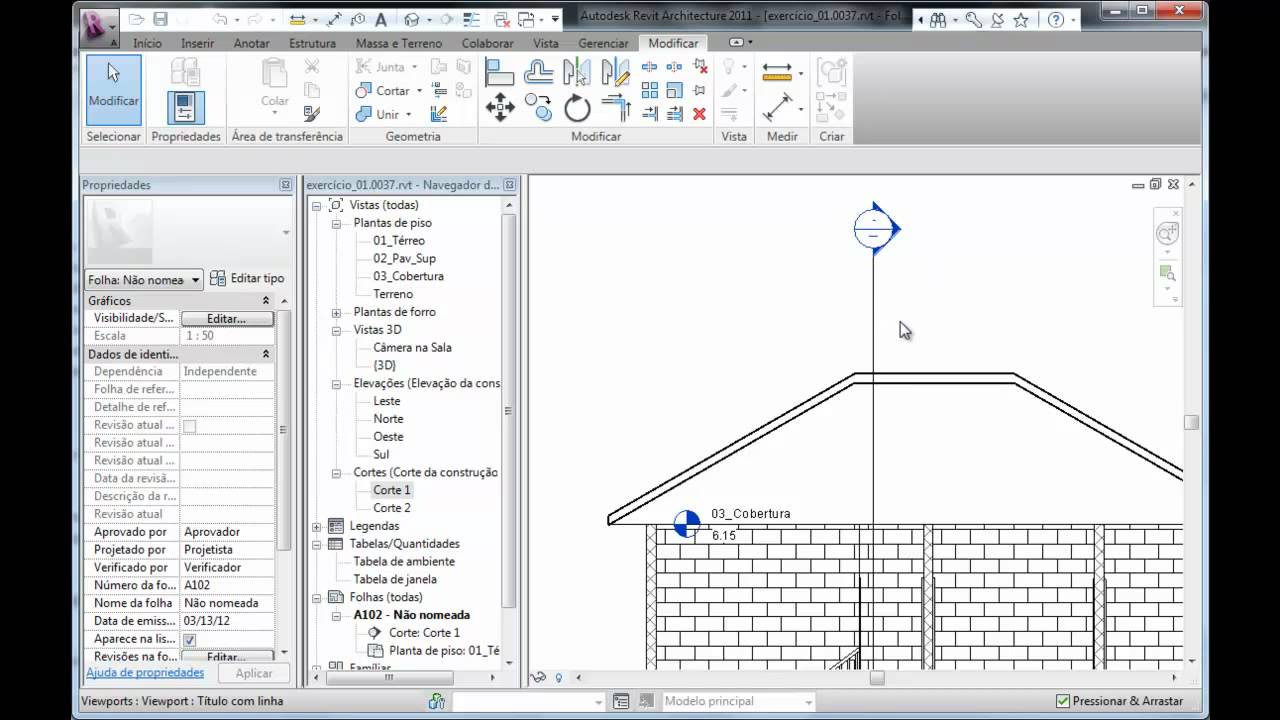Click the Default 3D view house icon

click(x=411, y=20)
